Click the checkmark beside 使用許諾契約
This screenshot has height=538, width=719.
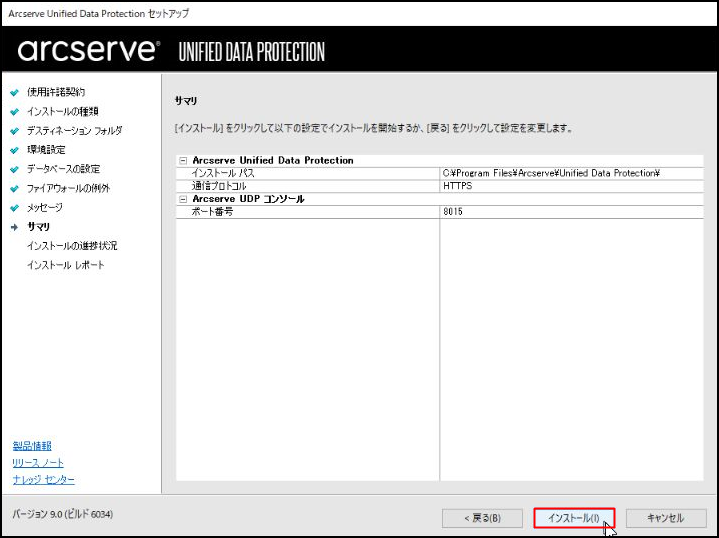(14, 92)
